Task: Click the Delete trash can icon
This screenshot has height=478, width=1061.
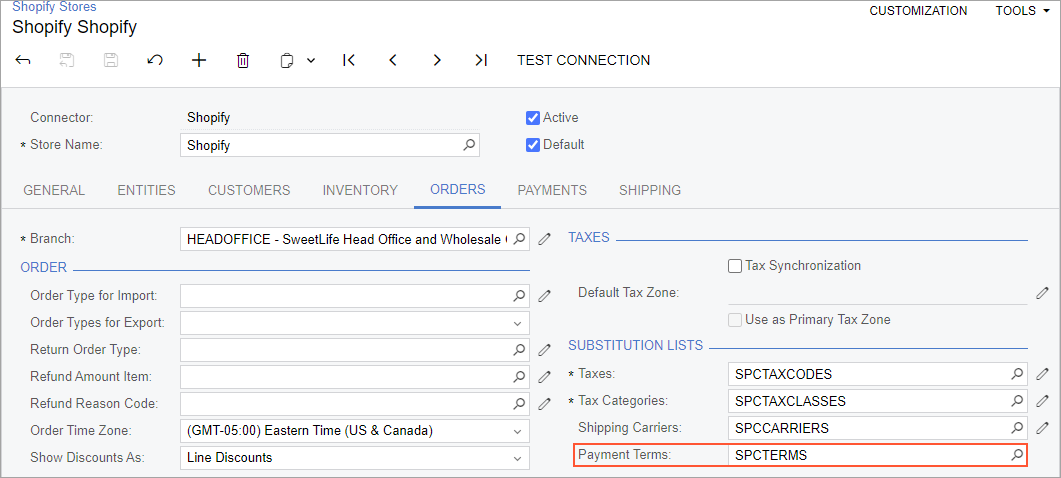Action: tap(243, 60)
